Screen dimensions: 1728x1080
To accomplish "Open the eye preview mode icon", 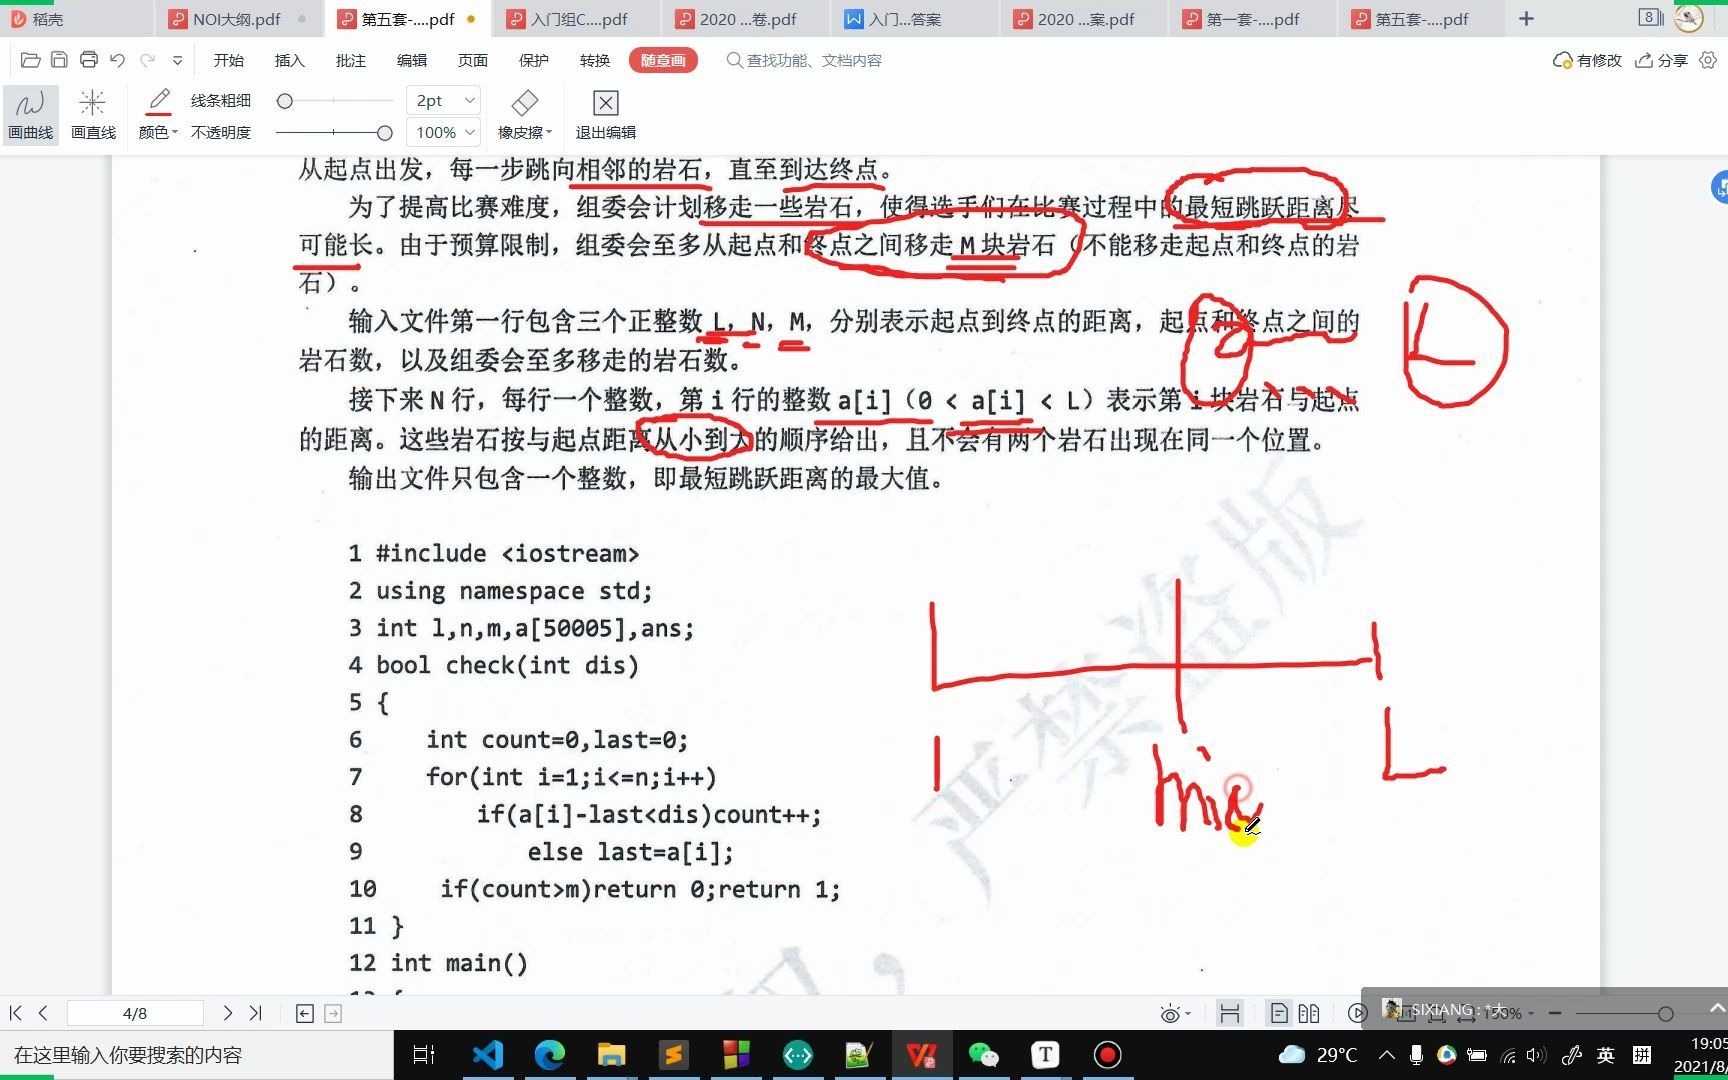I will point(1170,1013).
